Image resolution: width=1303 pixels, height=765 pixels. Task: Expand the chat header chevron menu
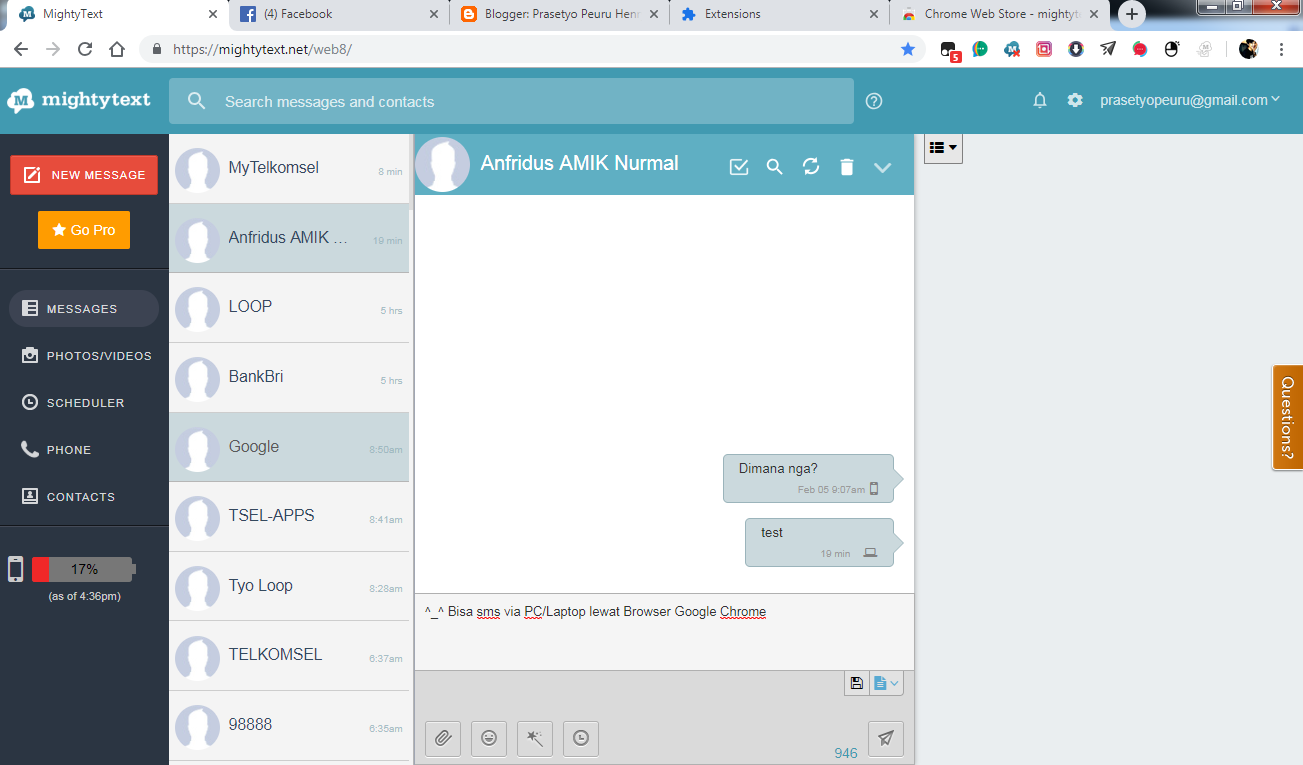(882, 167)
